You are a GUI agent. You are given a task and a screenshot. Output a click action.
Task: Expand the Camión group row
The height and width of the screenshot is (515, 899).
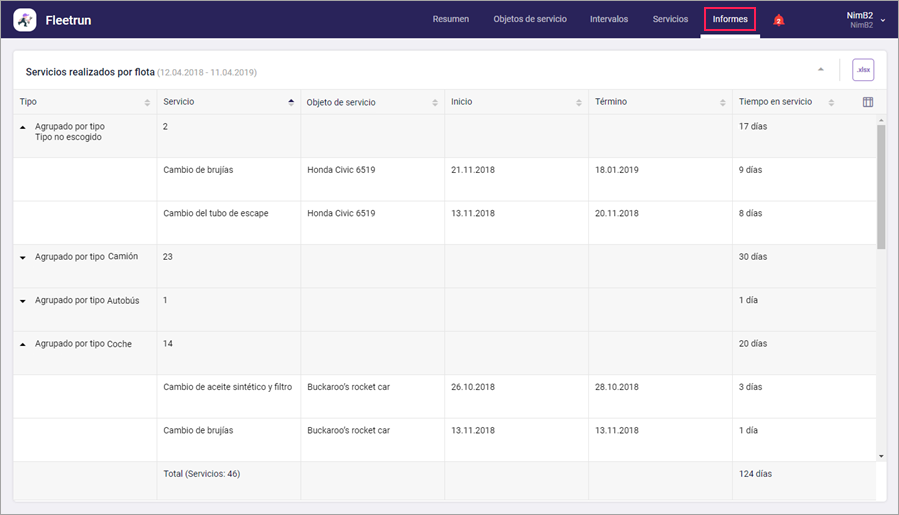pyautogui.click(x=23, y=258)
